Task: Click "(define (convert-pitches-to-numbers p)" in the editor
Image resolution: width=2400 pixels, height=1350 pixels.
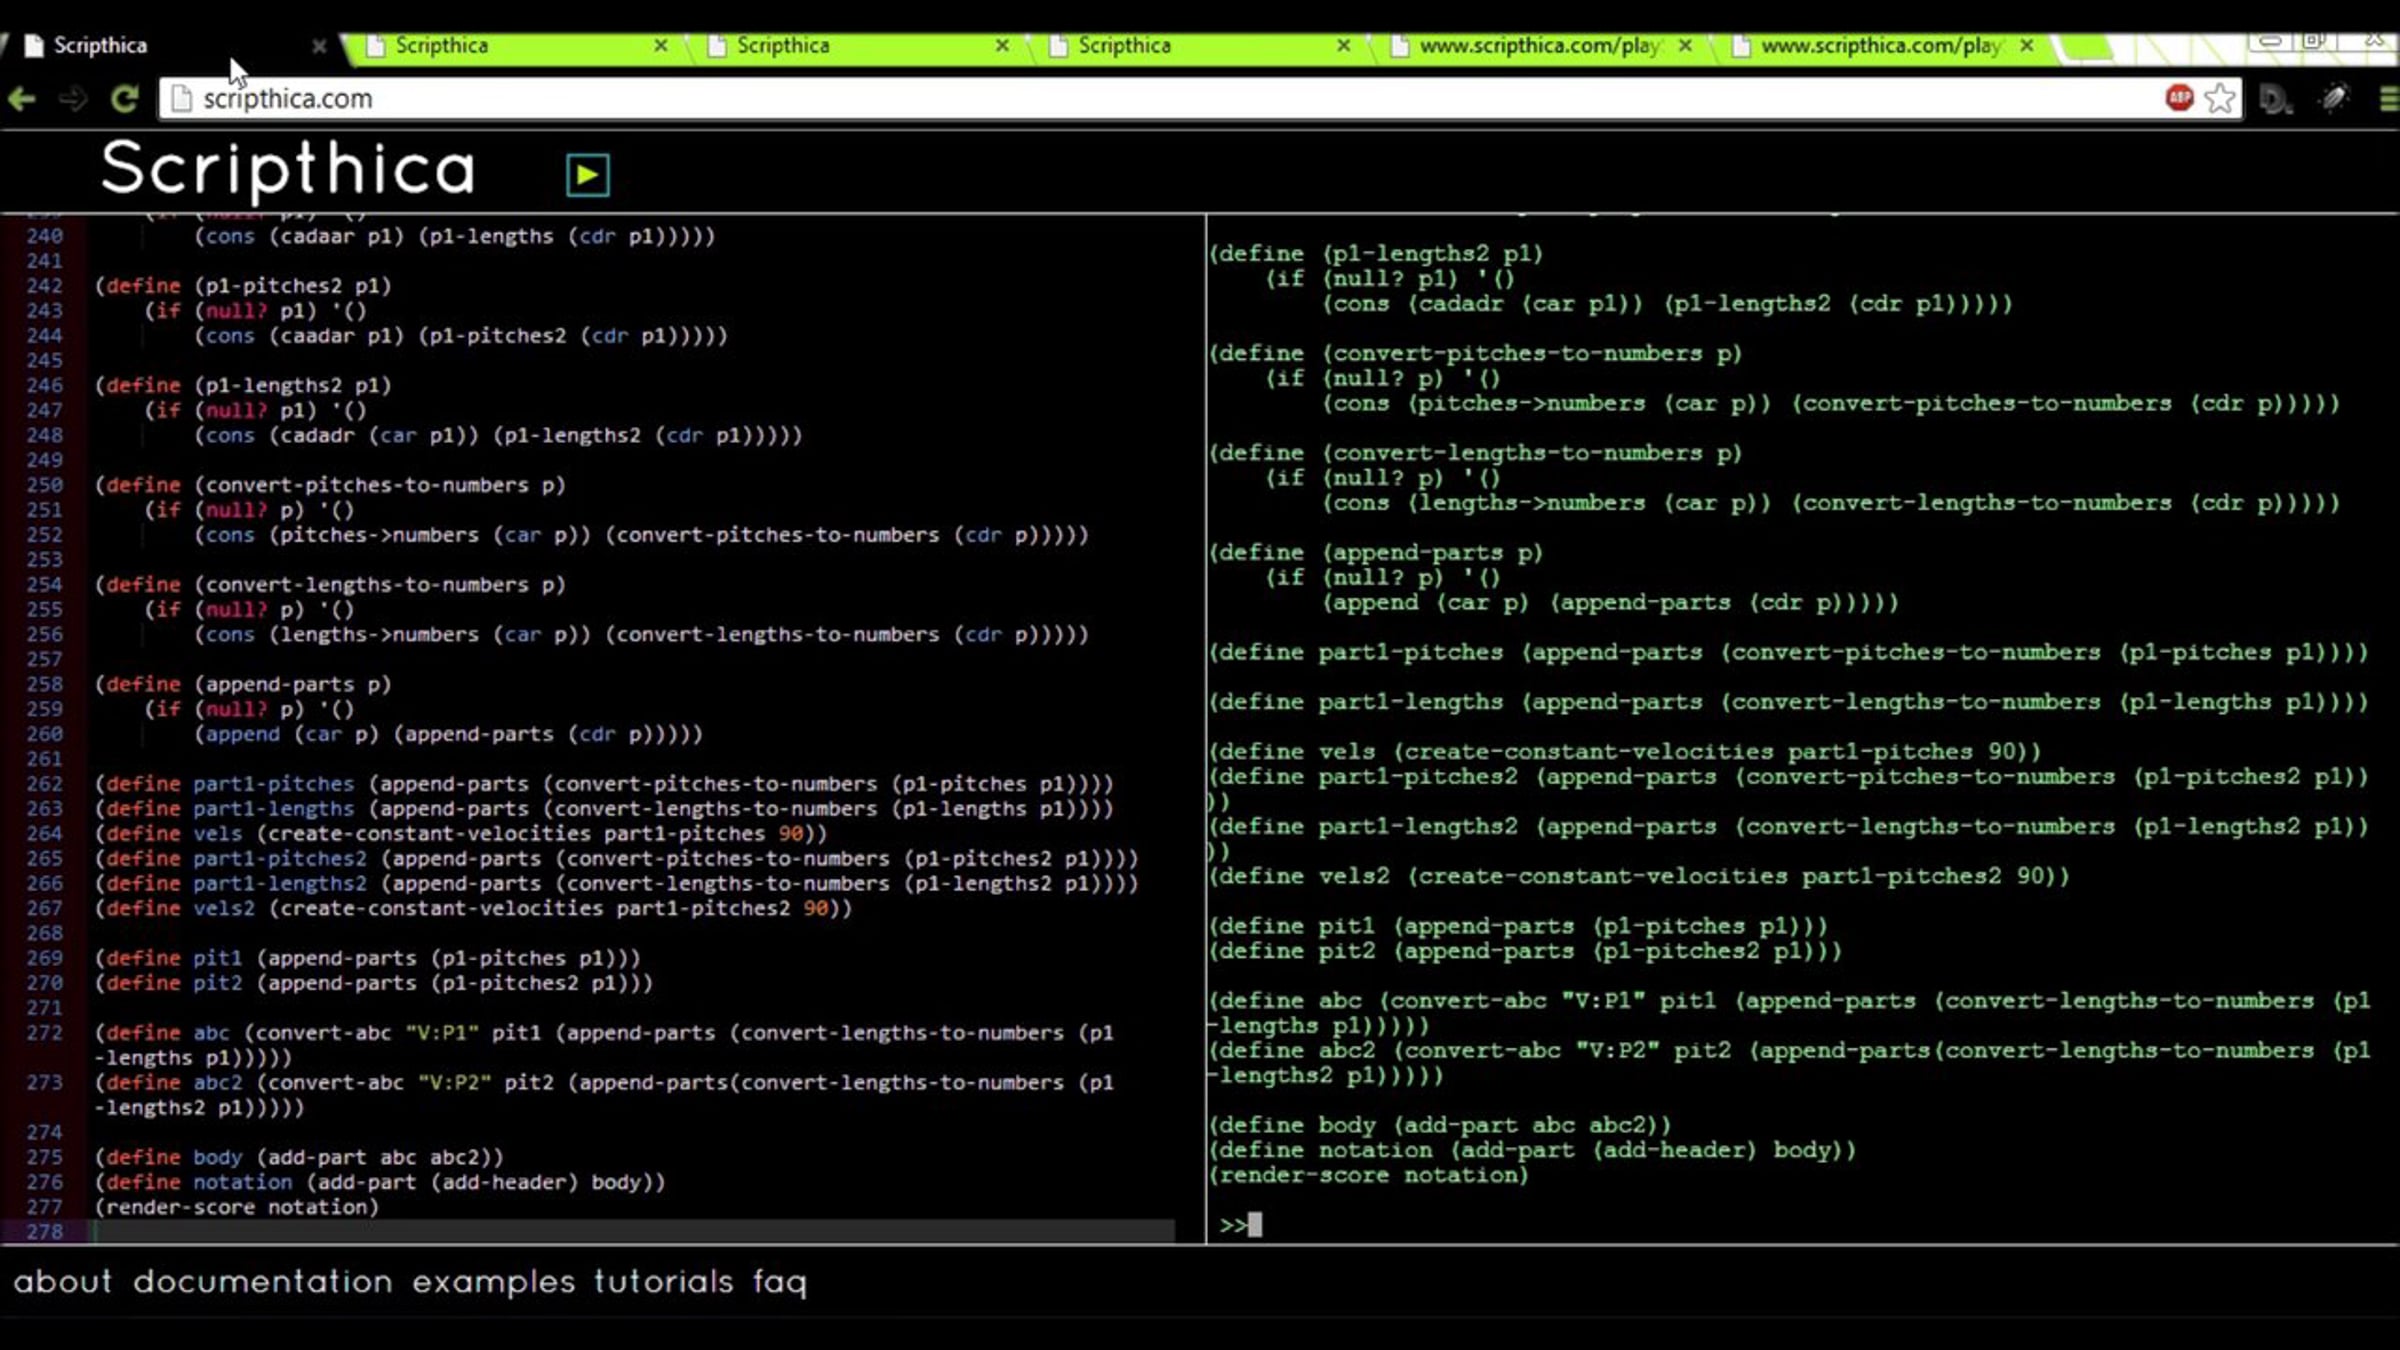Action: (x=330, y=485)
